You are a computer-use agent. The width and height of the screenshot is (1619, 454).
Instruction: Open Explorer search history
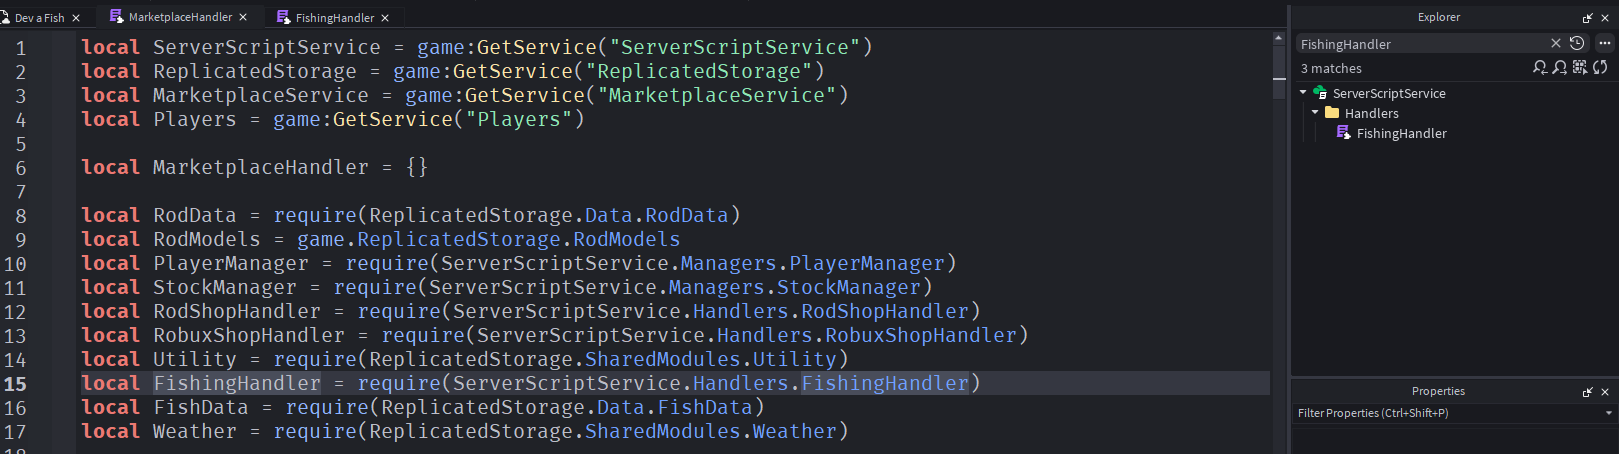pyautogui.click(x=1577, y=43)
